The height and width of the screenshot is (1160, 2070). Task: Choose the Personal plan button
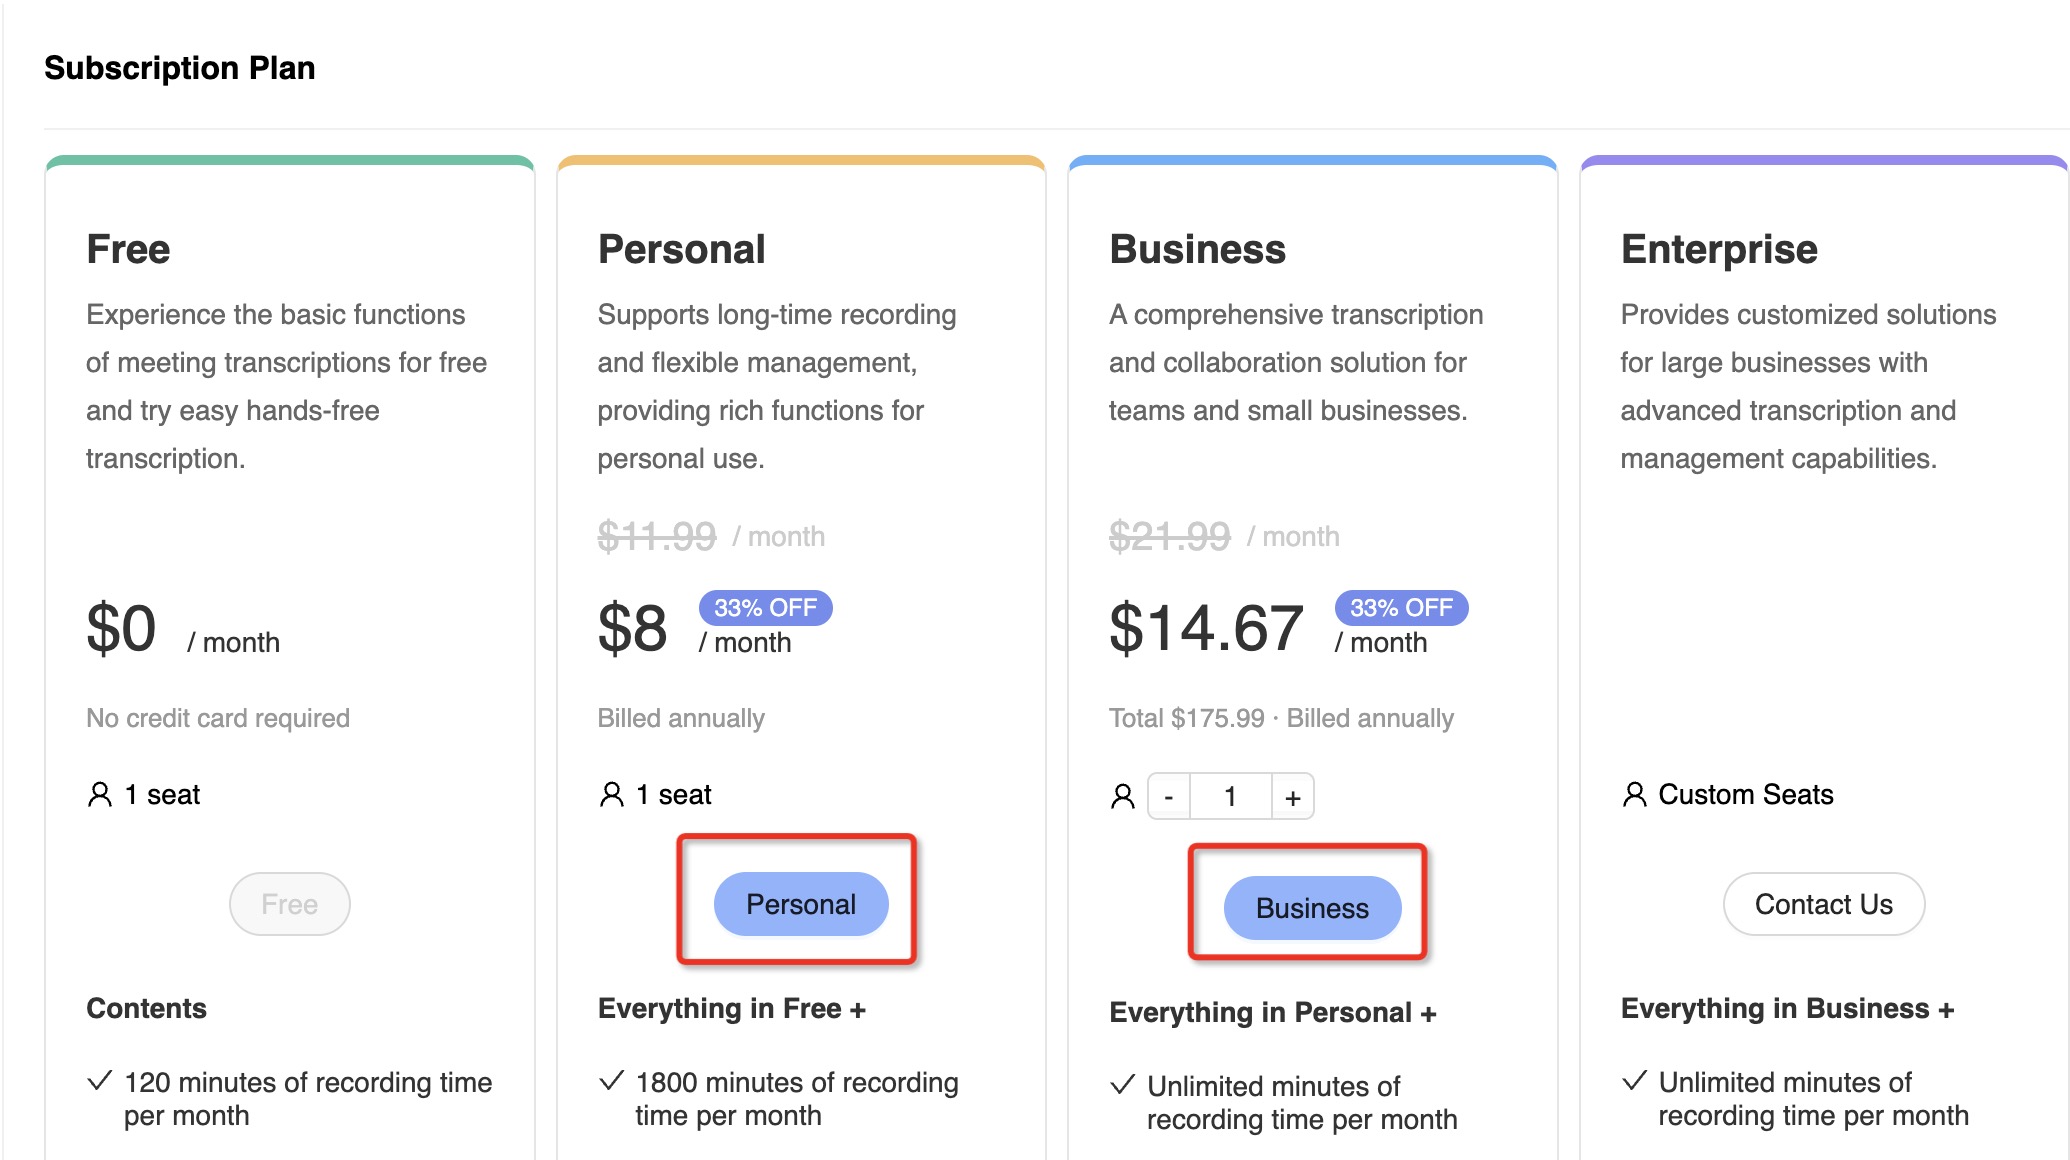tap(801, 904)
